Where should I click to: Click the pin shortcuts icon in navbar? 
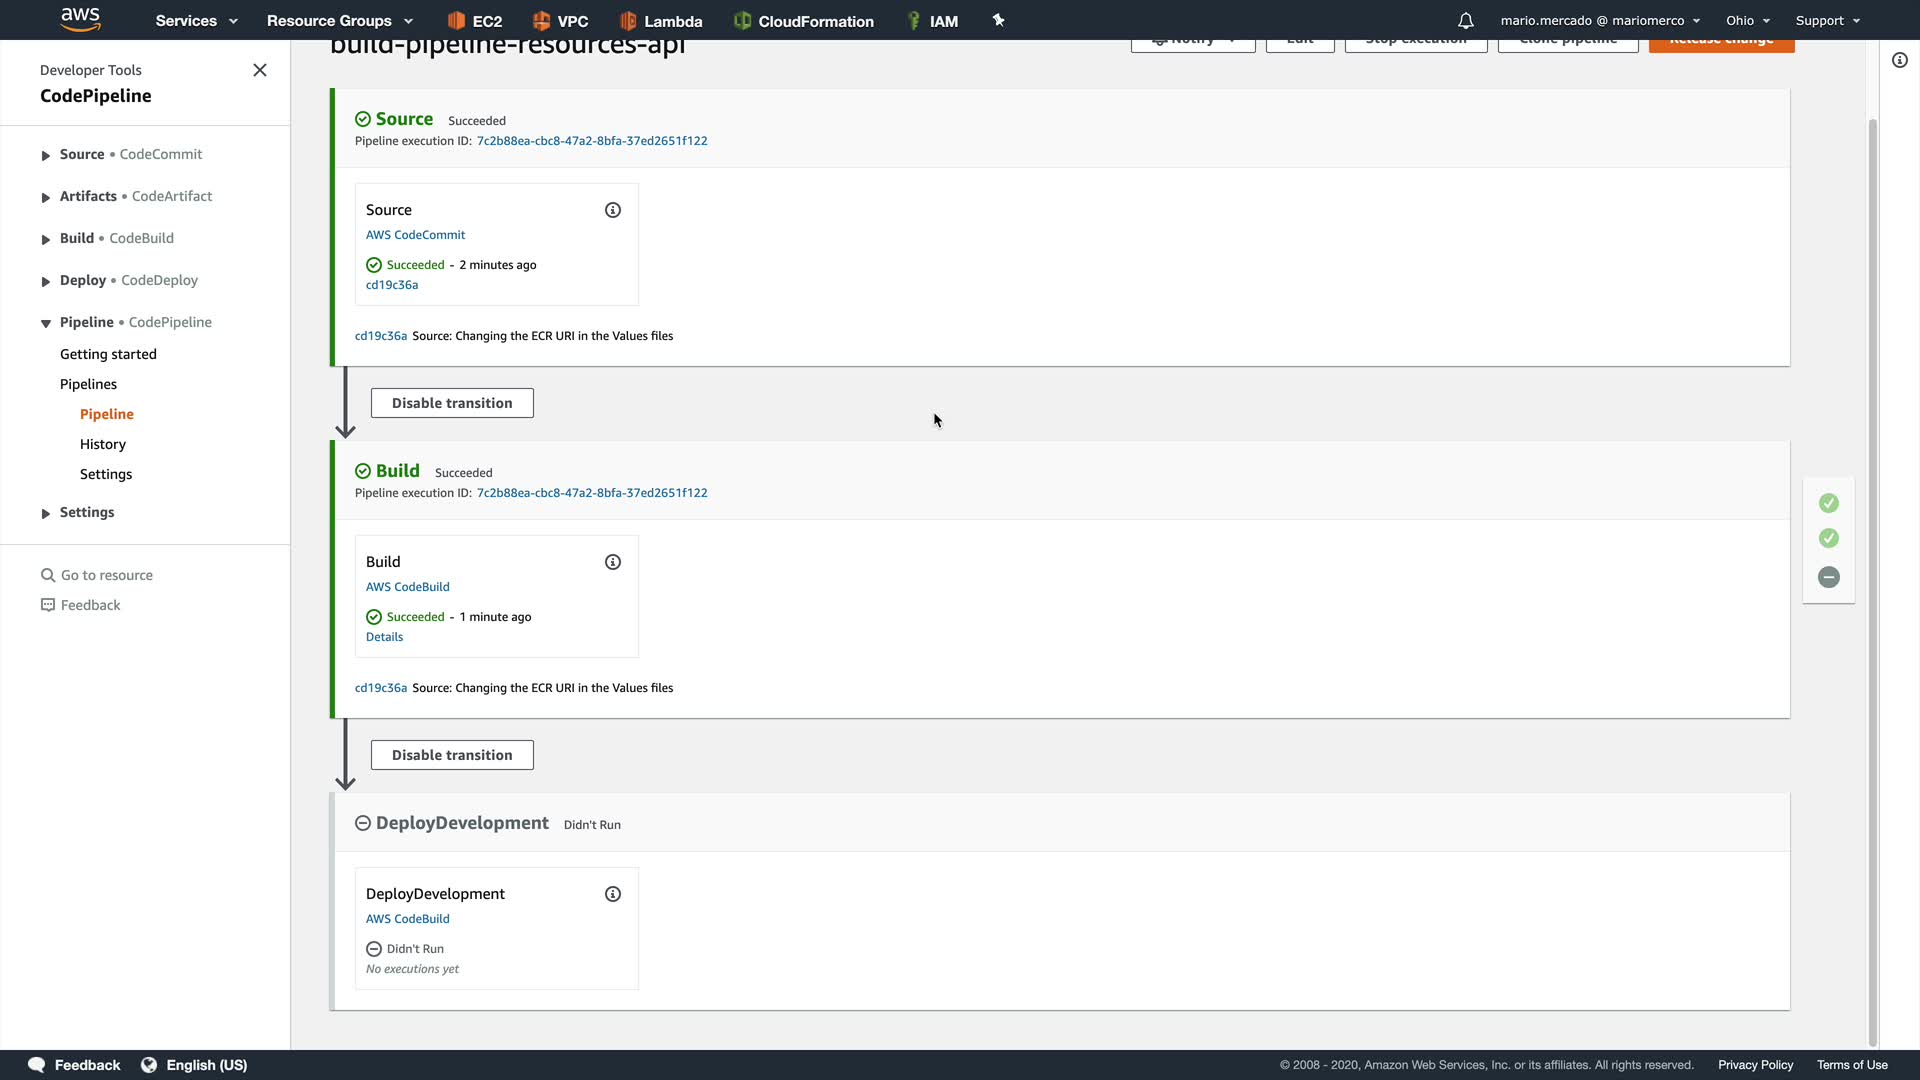click(x=998, y=20)
